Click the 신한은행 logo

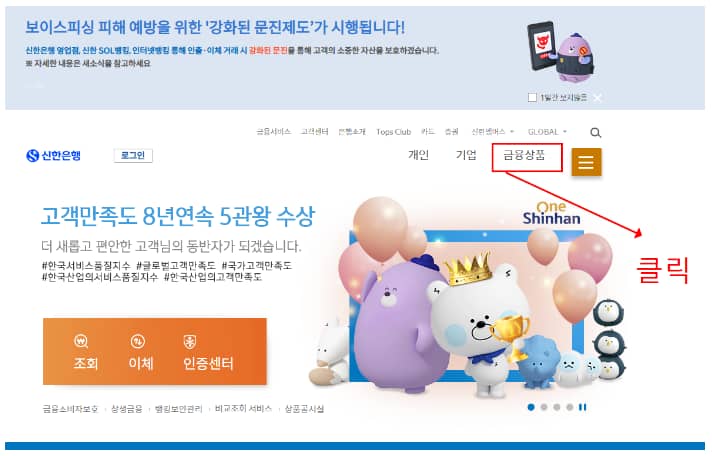pyautogui.click(x=54, y=155)
